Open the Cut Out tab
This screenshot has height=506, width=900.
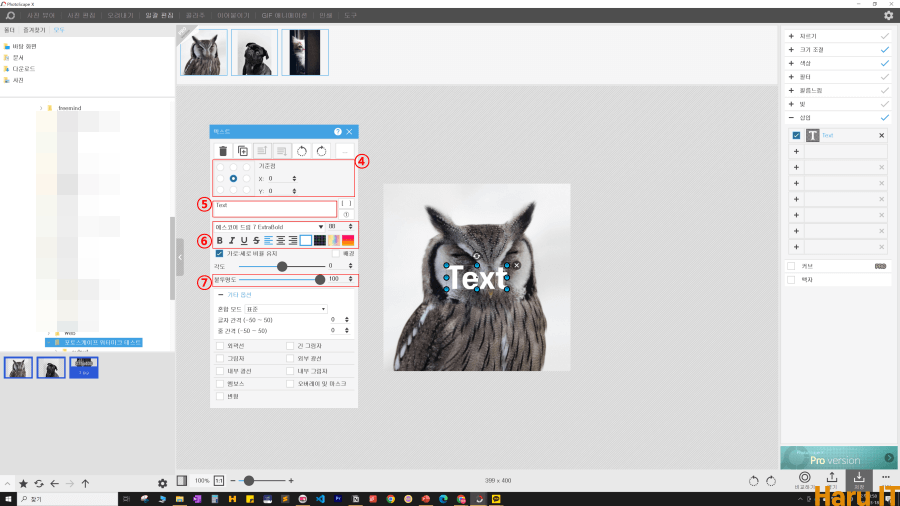pyautogui.click(x=120, y=15)
